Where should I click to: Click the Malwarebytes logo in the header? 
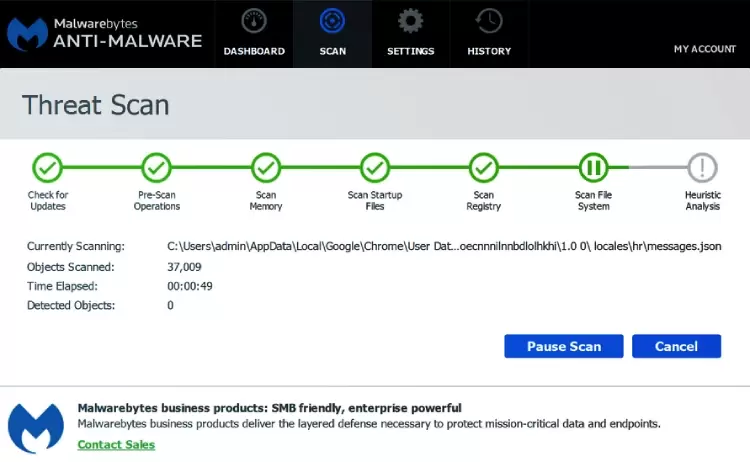coord(27,34)
